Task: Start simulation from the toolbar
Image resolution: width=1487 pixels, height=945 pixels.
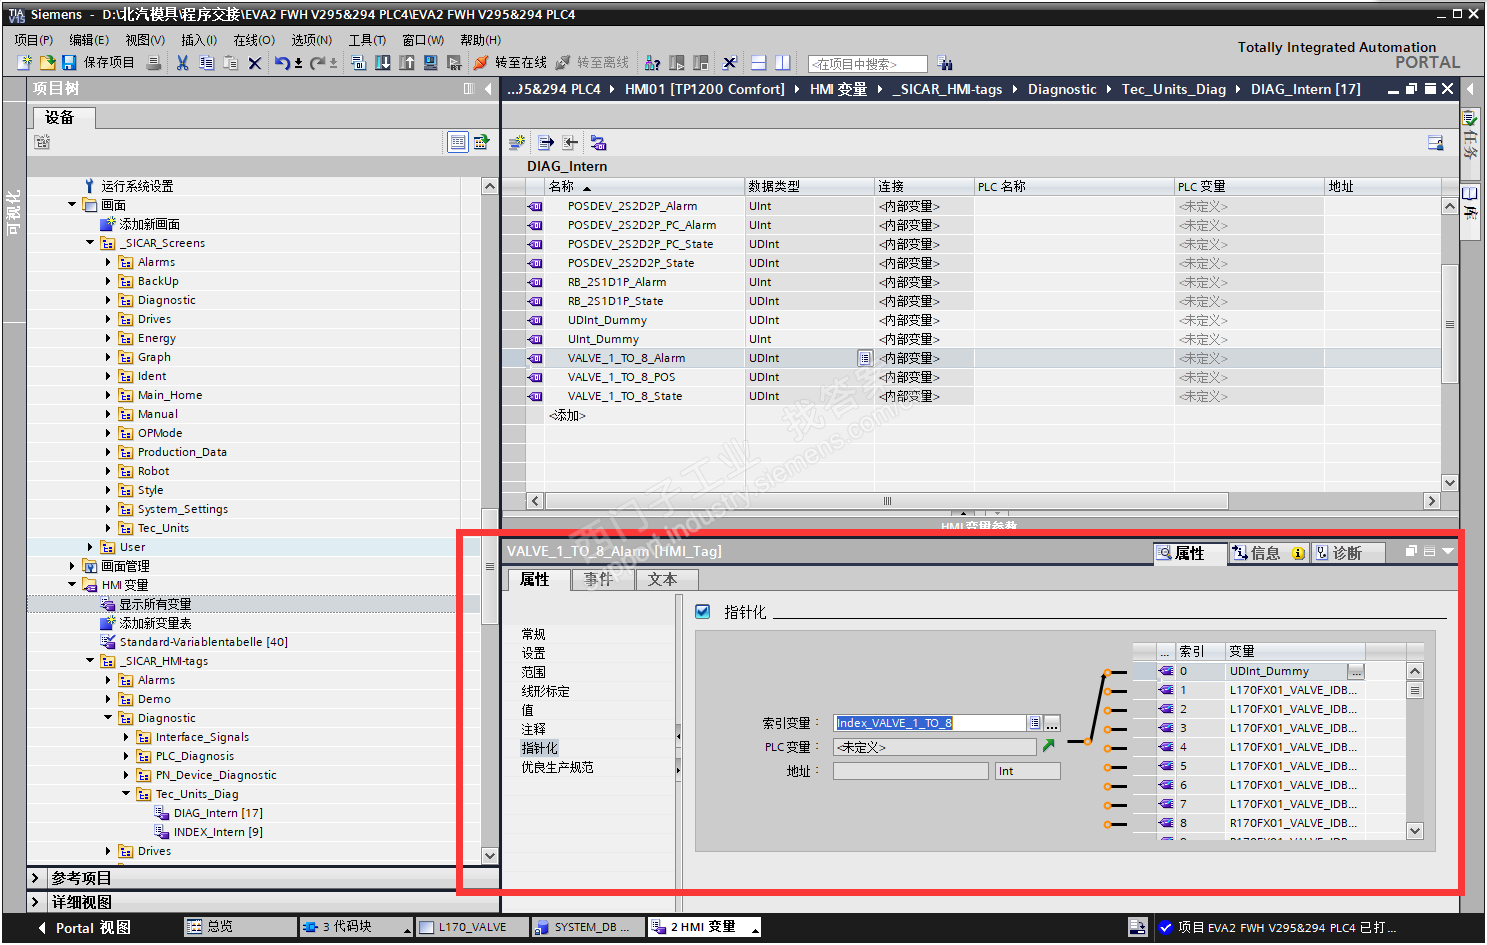Action: point(430,63)
